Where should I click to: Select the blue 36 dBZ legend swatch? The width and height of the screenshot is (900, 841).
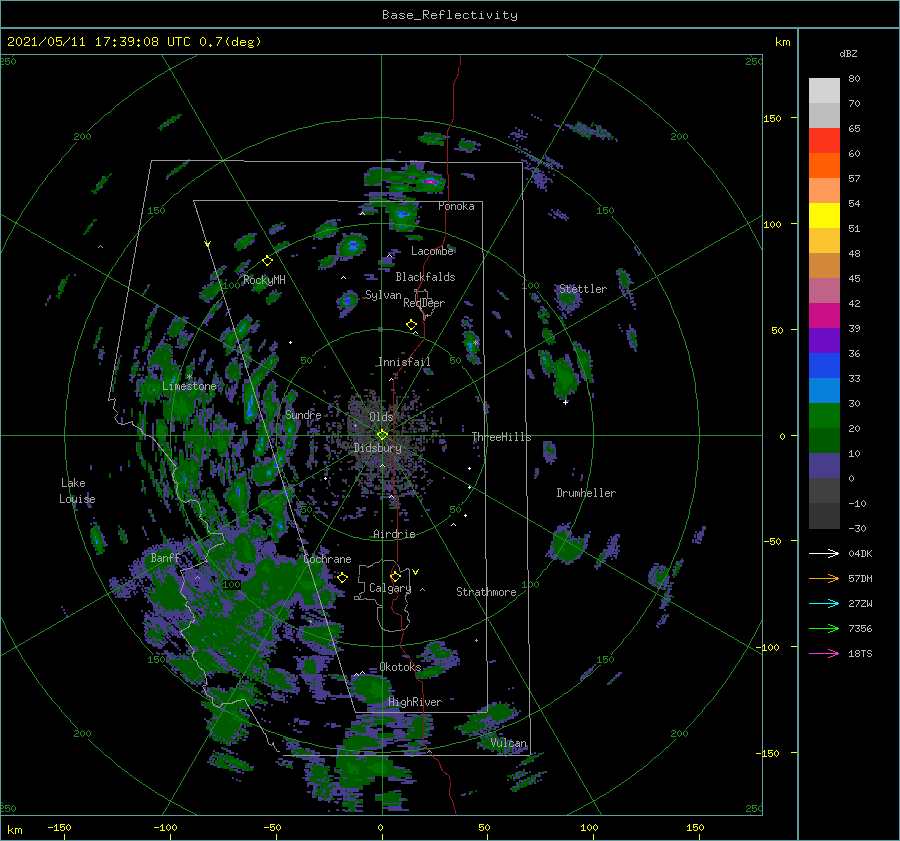824,365
